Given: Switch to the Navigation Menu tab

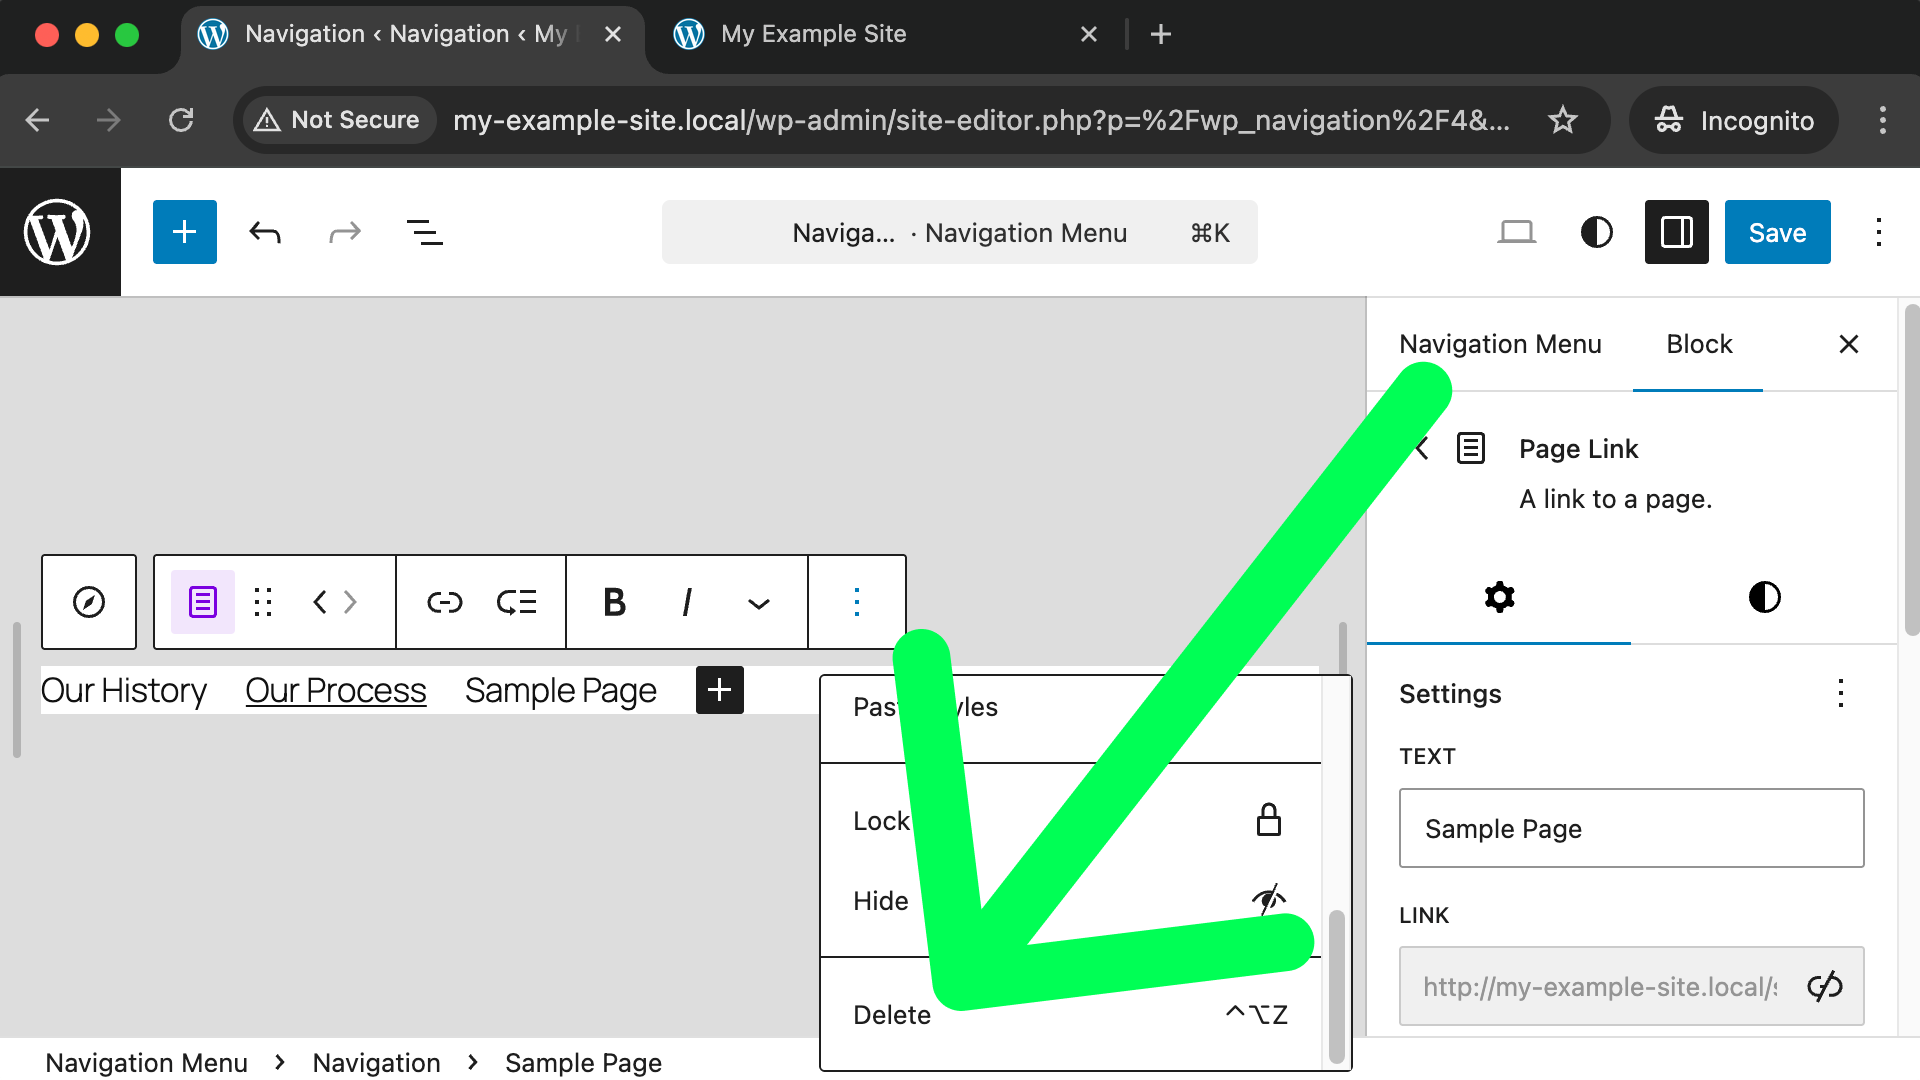Looking at the screenshot, I should click(x=1500, y=344).
